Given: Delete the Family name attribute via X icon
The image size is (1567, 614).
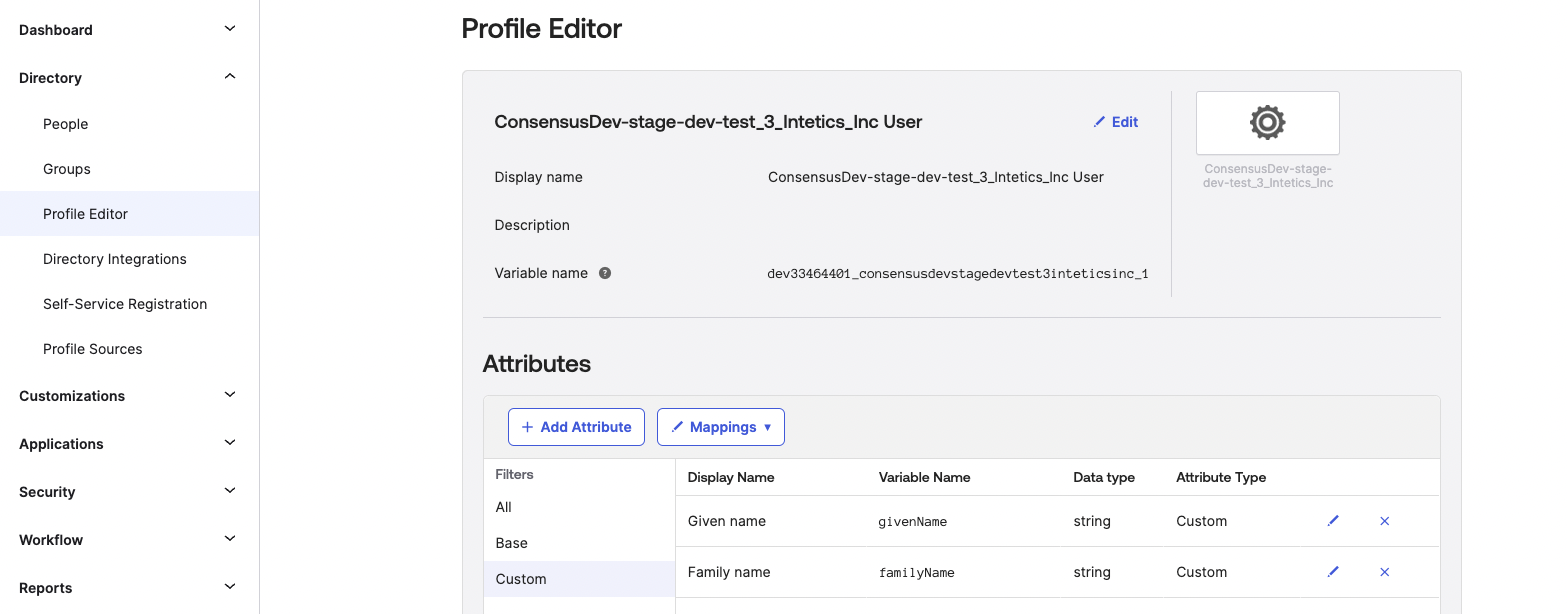Looking at the screenshot, I should point(1384,571).
